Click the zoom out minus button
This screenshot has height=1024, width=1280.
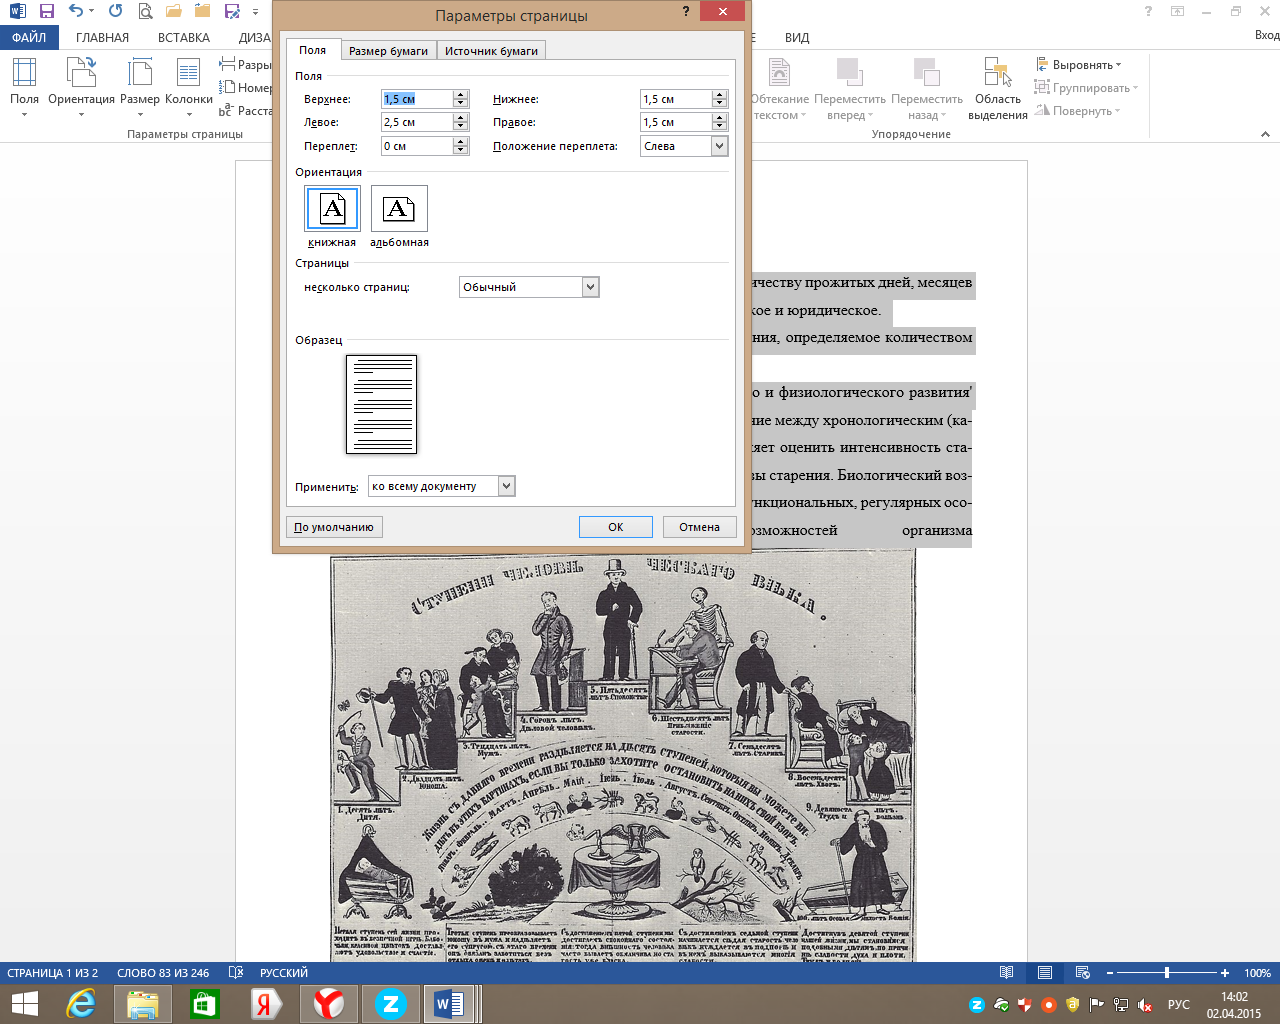(1110, 973)
